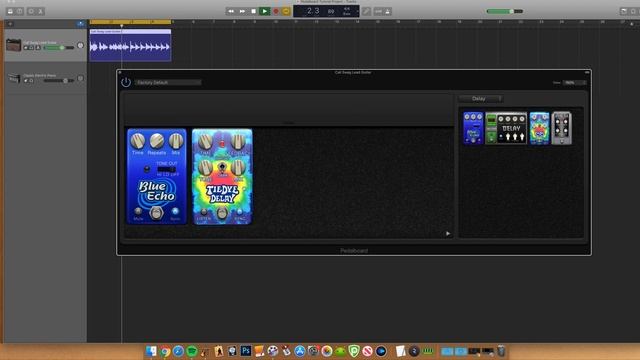Click the Blue Echo Mix knob
The height and width of the screenshot is (360, 640).
[176, 141]
